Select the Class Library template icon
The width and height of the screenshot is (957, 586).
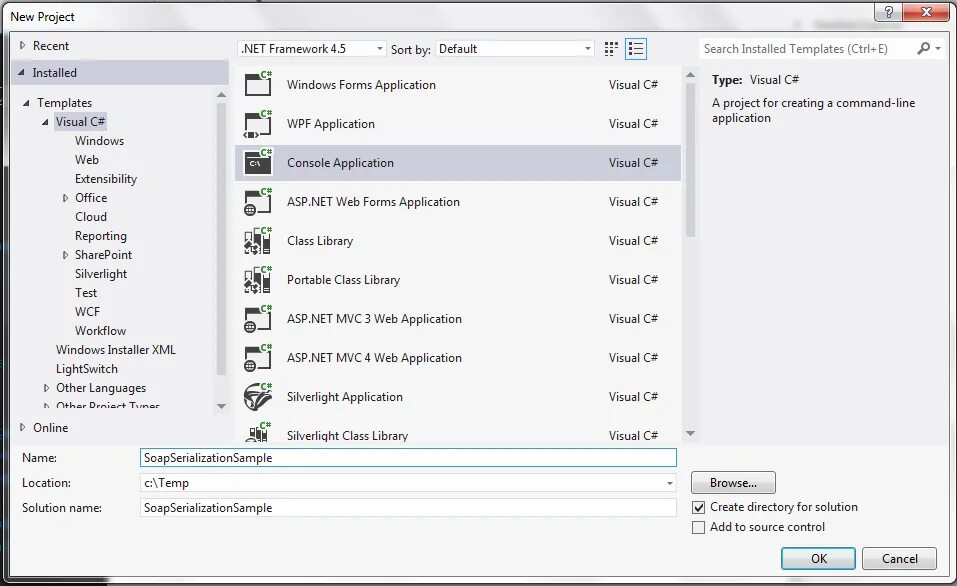click(258, 241)
